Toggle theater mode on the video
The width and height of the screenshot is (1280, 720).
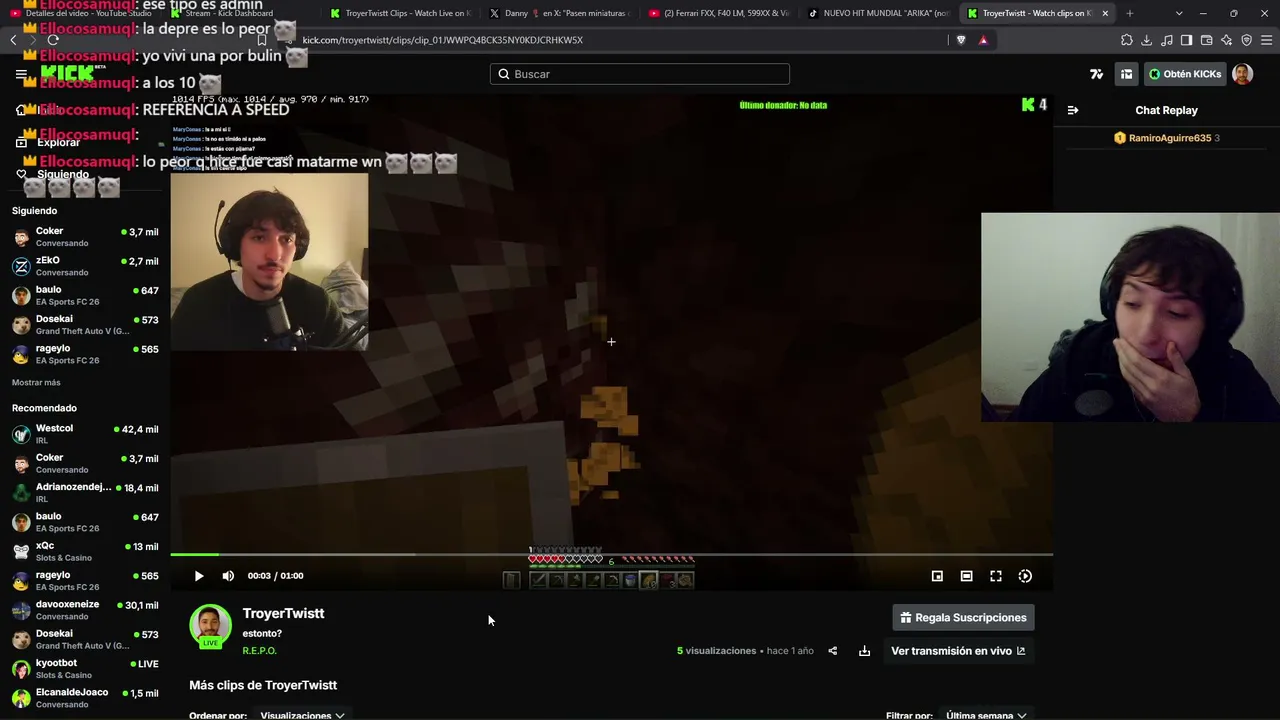966,576
